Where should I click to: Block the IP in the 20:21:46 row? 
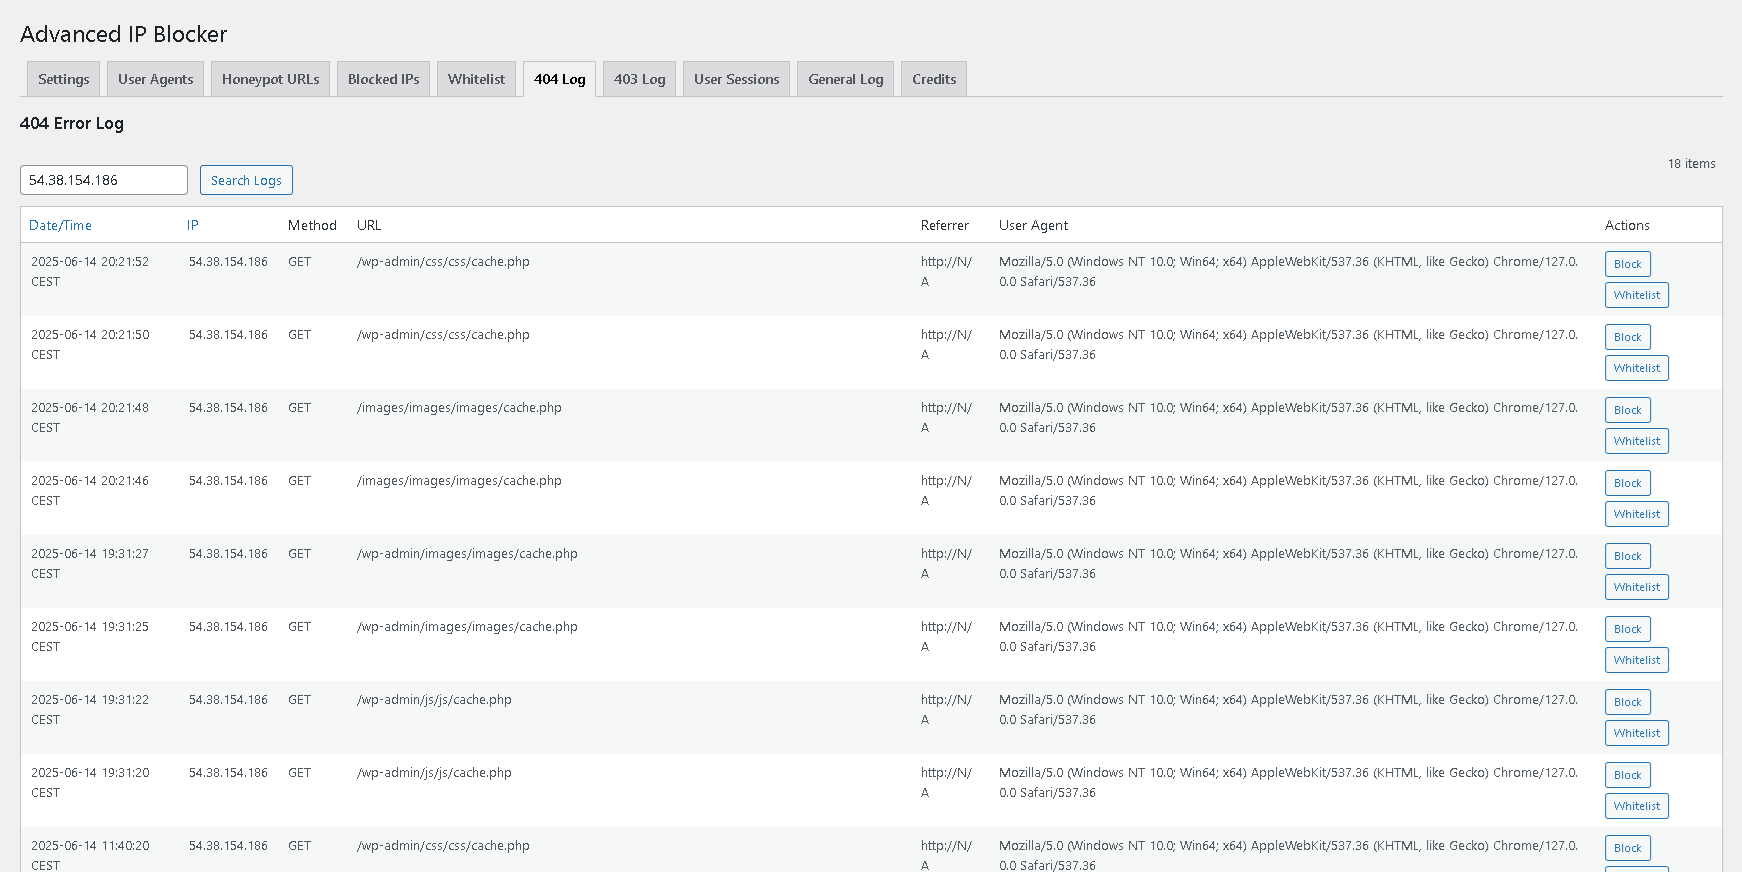click(1628, 483)
